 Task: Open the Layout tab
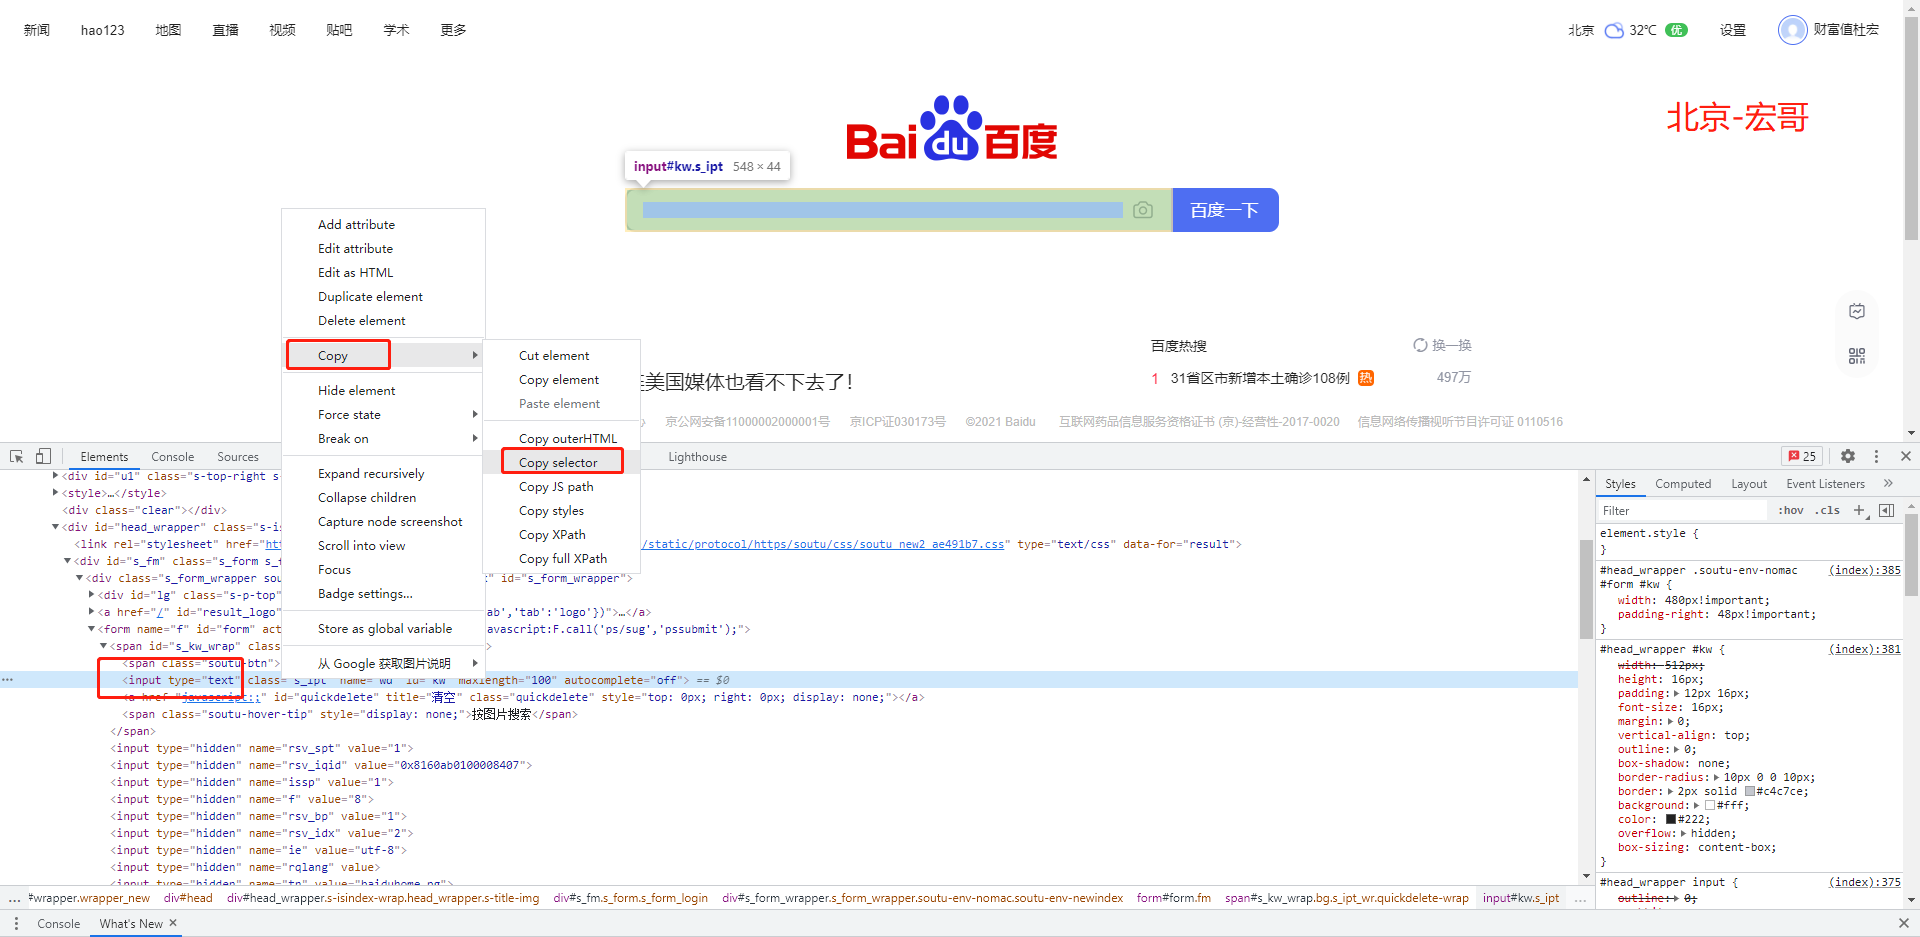(x=1749, y=483)
